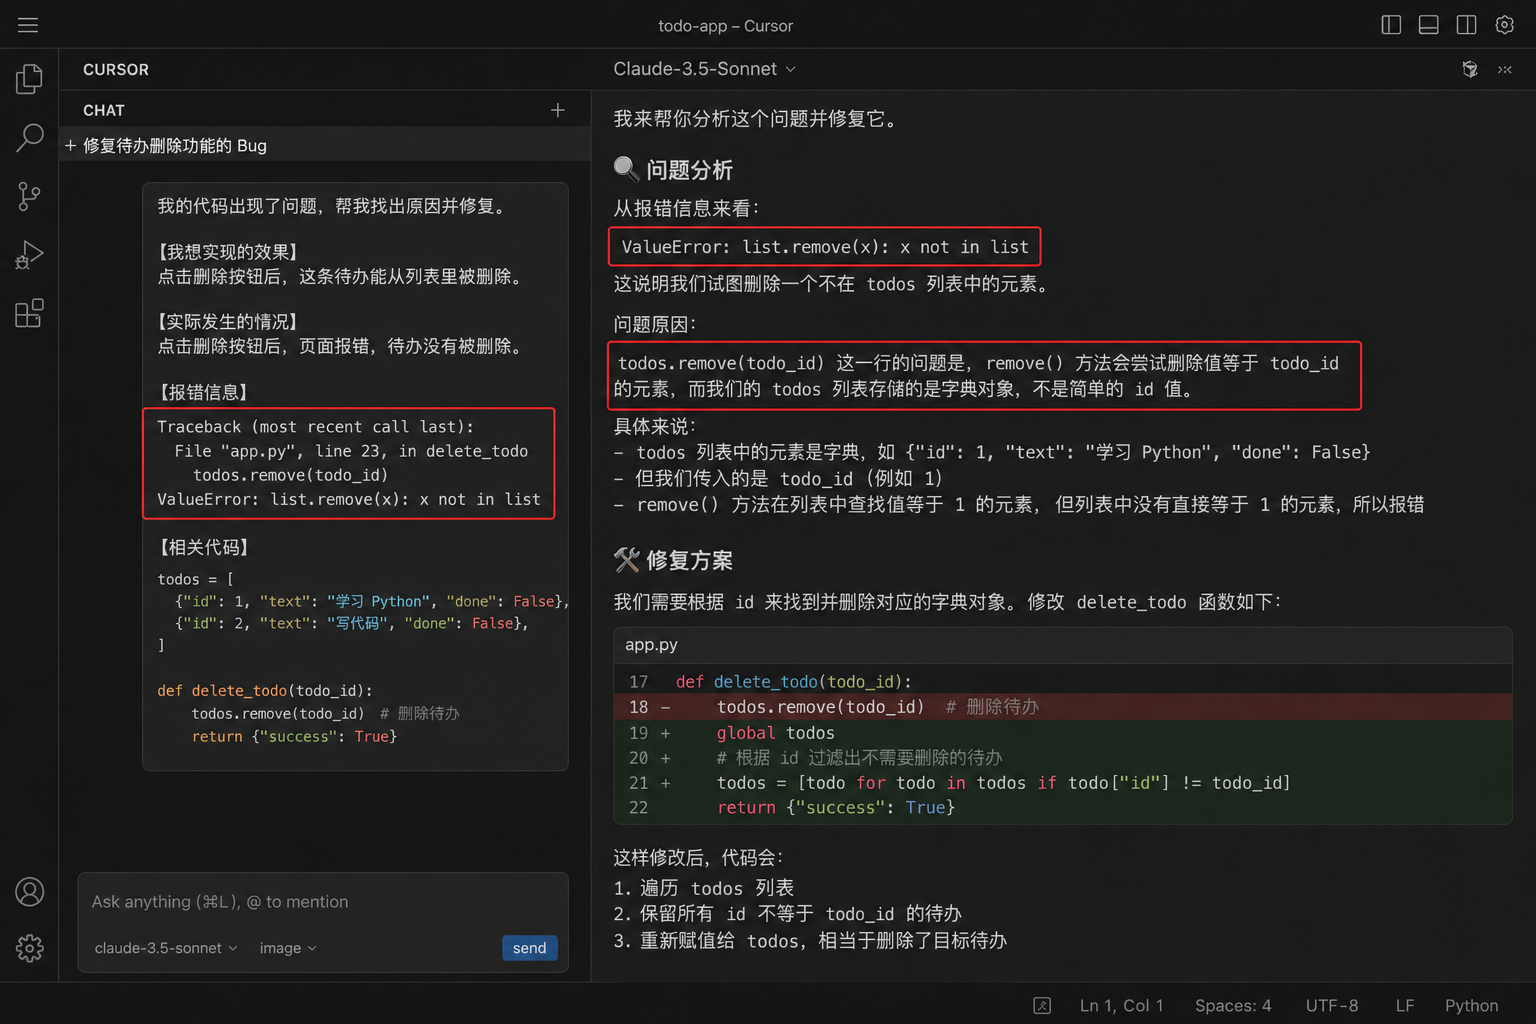Click line 17 def delete_todo in diff

1063,682
